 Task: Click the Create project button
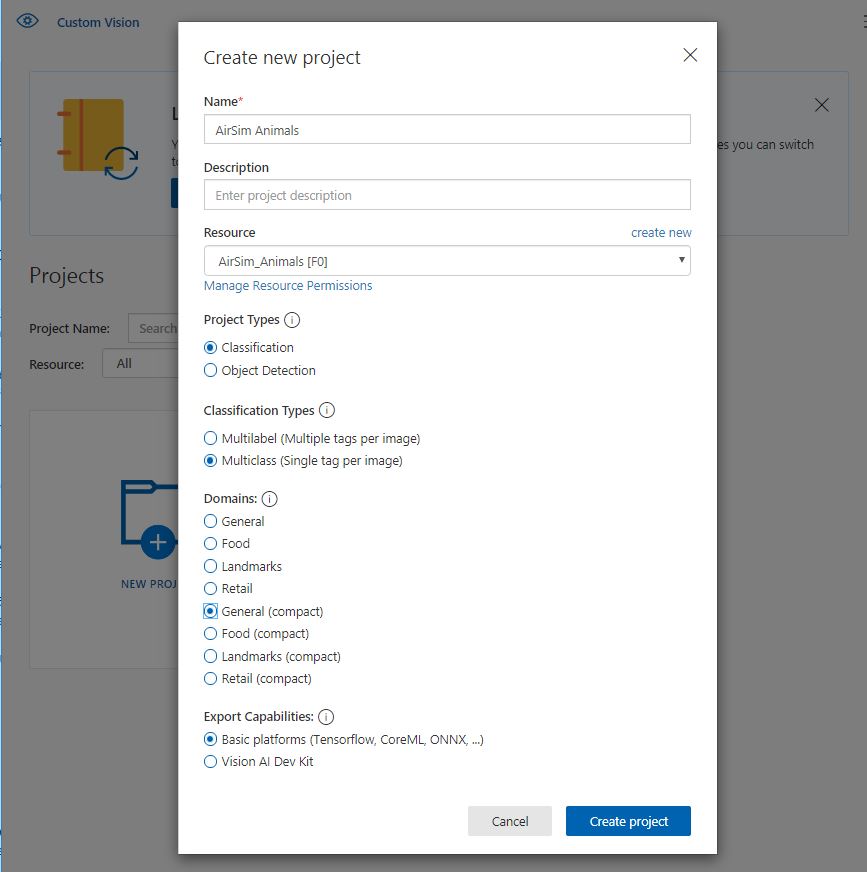(x=628, y=821)
